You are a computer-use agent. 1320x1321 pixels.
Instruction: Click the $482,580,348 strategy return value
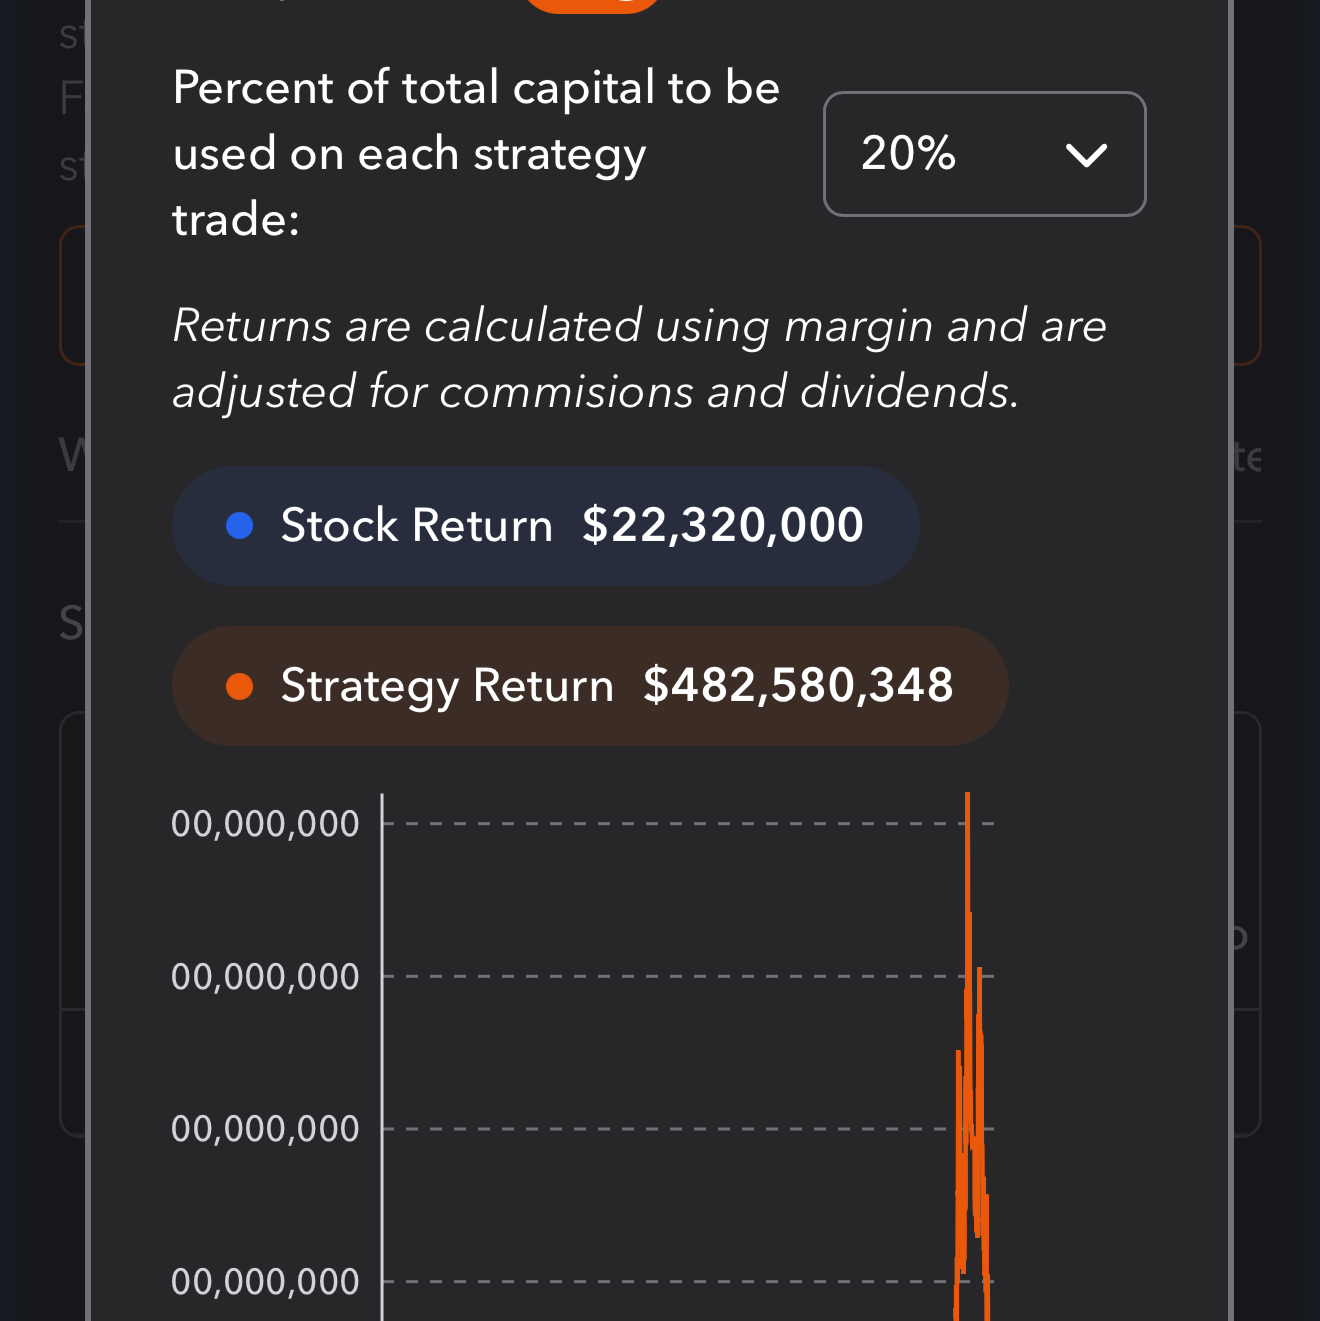click(797, 686)
